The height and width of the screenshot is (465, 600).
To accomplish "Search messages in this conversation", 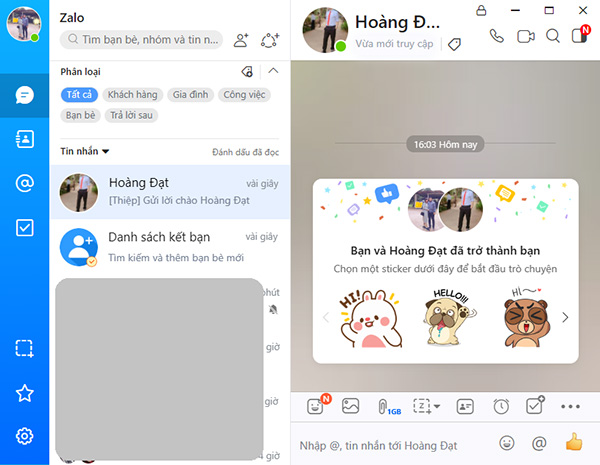I will (553, 36).
